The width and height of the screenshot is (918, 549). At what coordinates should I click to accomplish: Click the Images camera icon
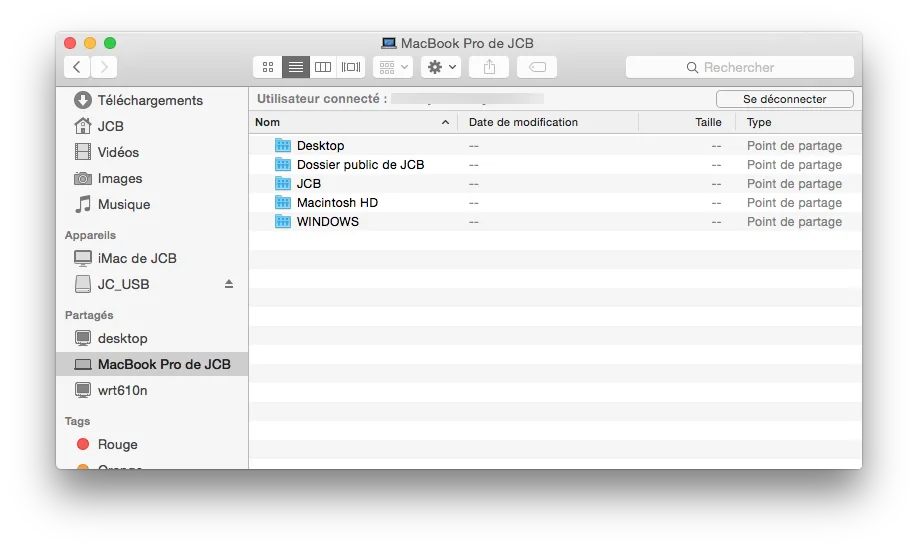[83, 178]
